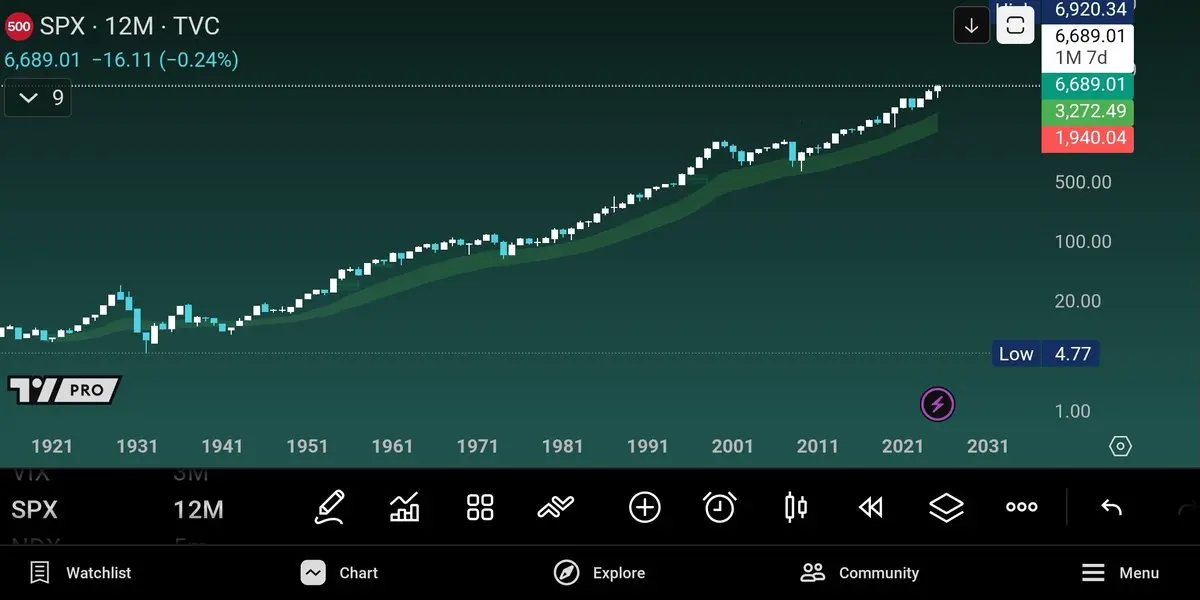
Task: Tap the SPX symbol in bottom toolbar
Action: point(34,510)
